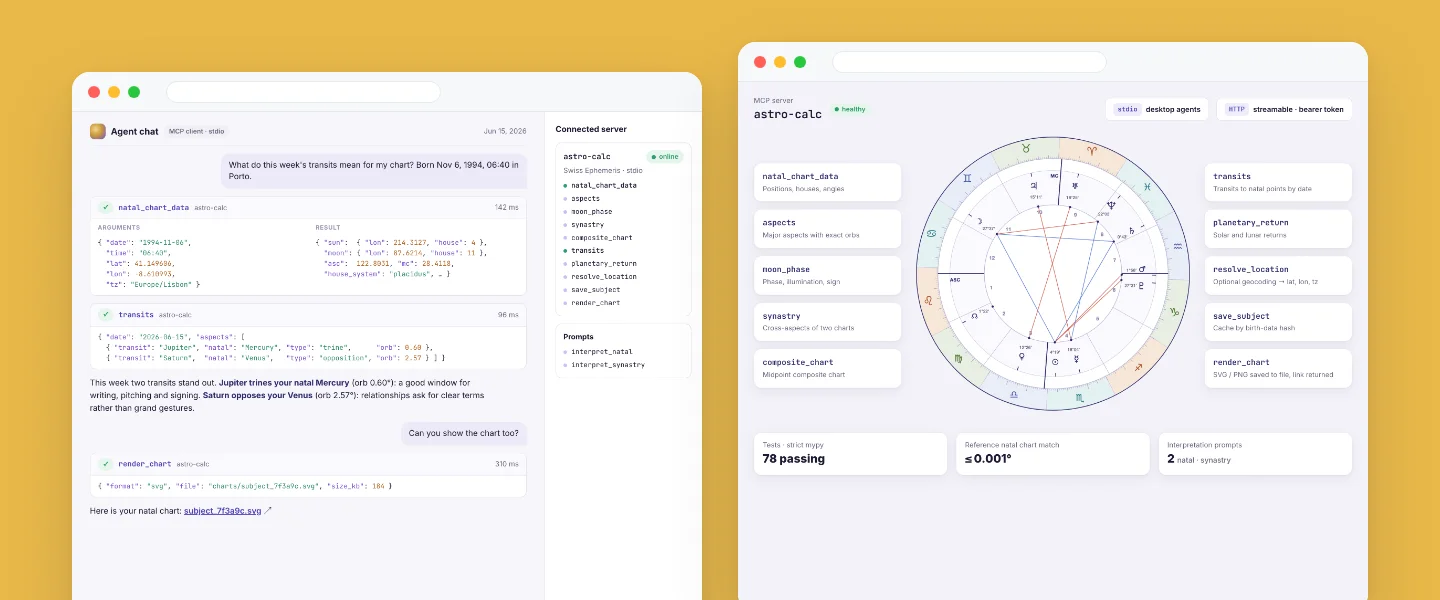
Task: Click the address bar of the astro-calc window
Action: [969, 62]
